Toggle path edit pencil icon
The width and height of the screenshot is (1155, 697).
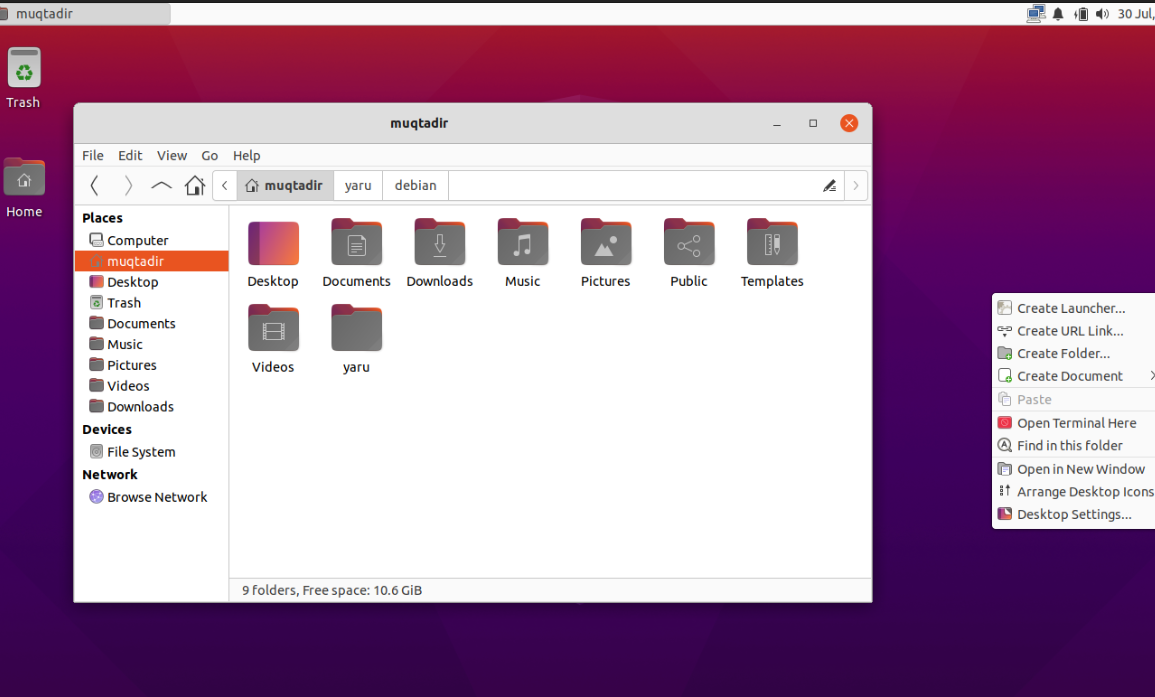[829, 185]
